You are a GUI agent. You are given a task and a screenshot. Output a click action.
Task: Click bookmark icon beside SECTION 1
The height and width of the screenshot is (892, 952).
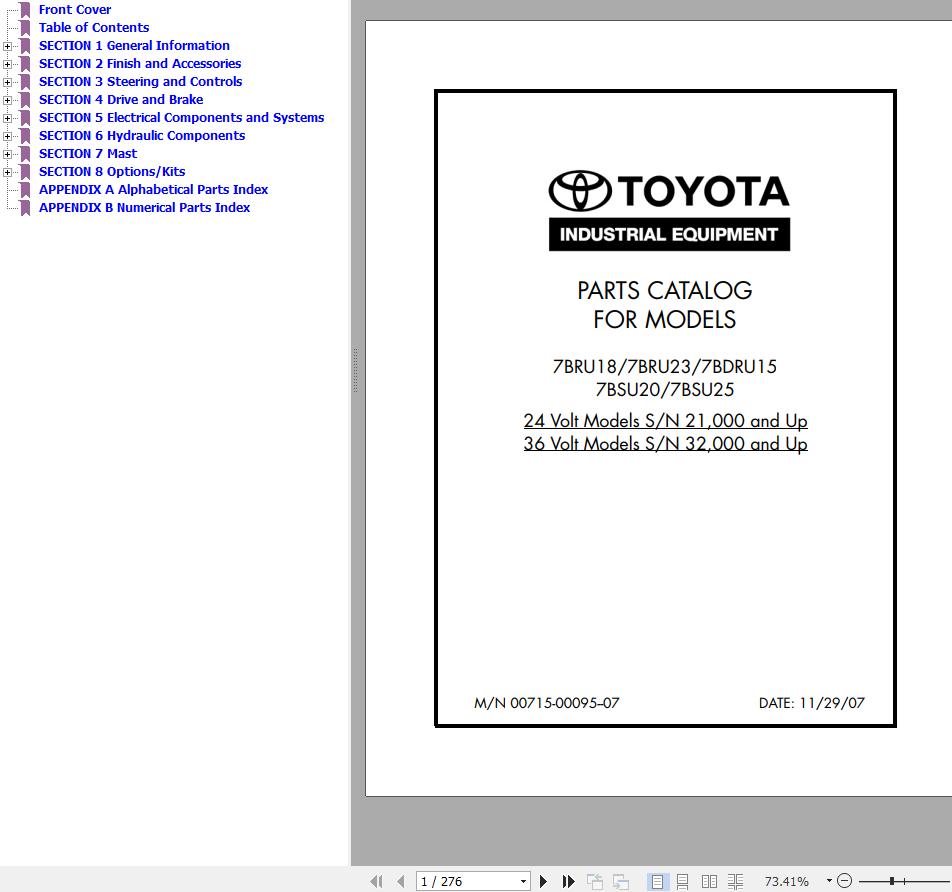coord(25,46)
